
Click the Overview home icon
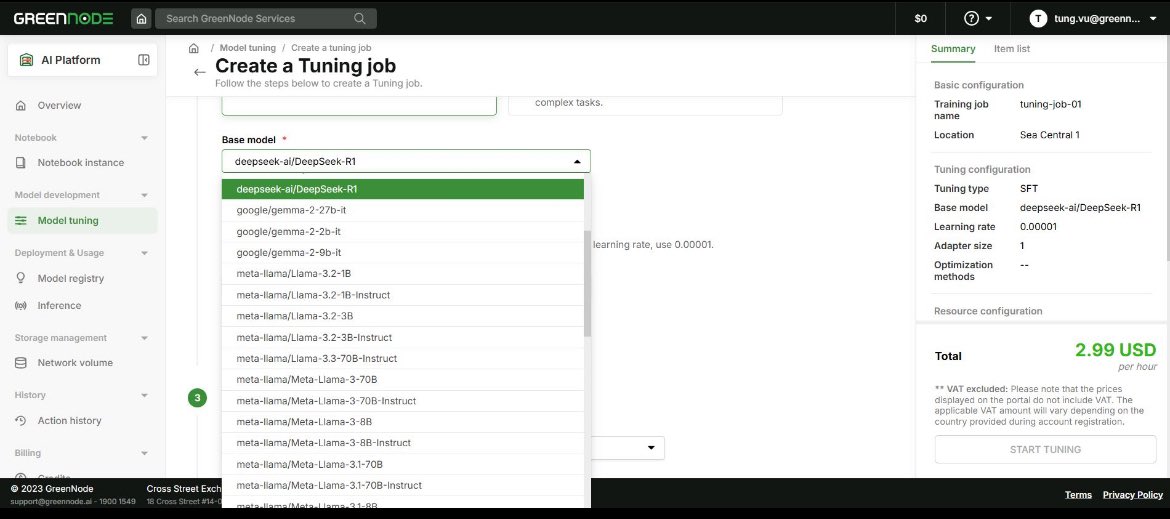point(21,105)
